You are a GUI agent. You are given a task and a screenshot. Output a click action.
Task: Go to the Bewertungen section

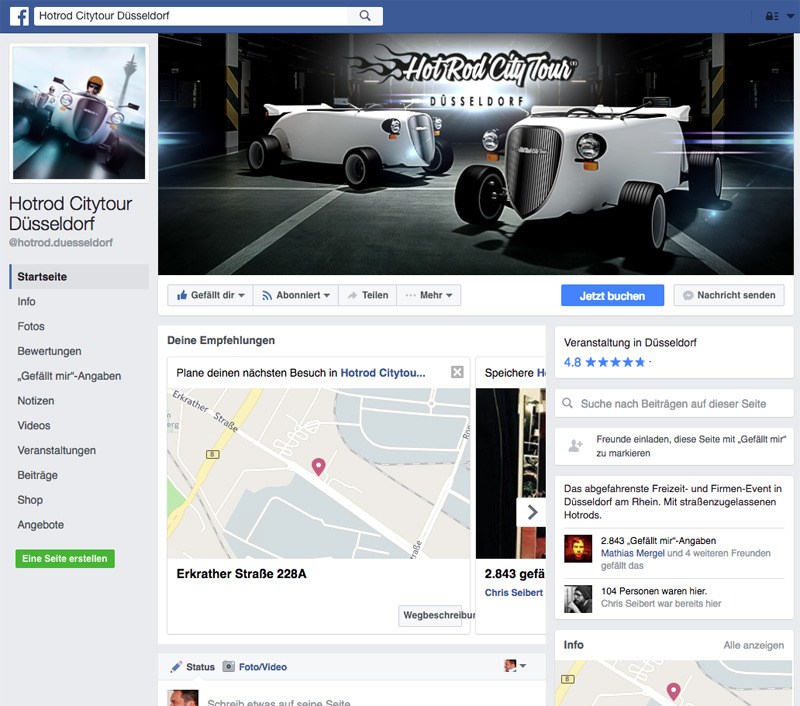click(x=49, y=351)
